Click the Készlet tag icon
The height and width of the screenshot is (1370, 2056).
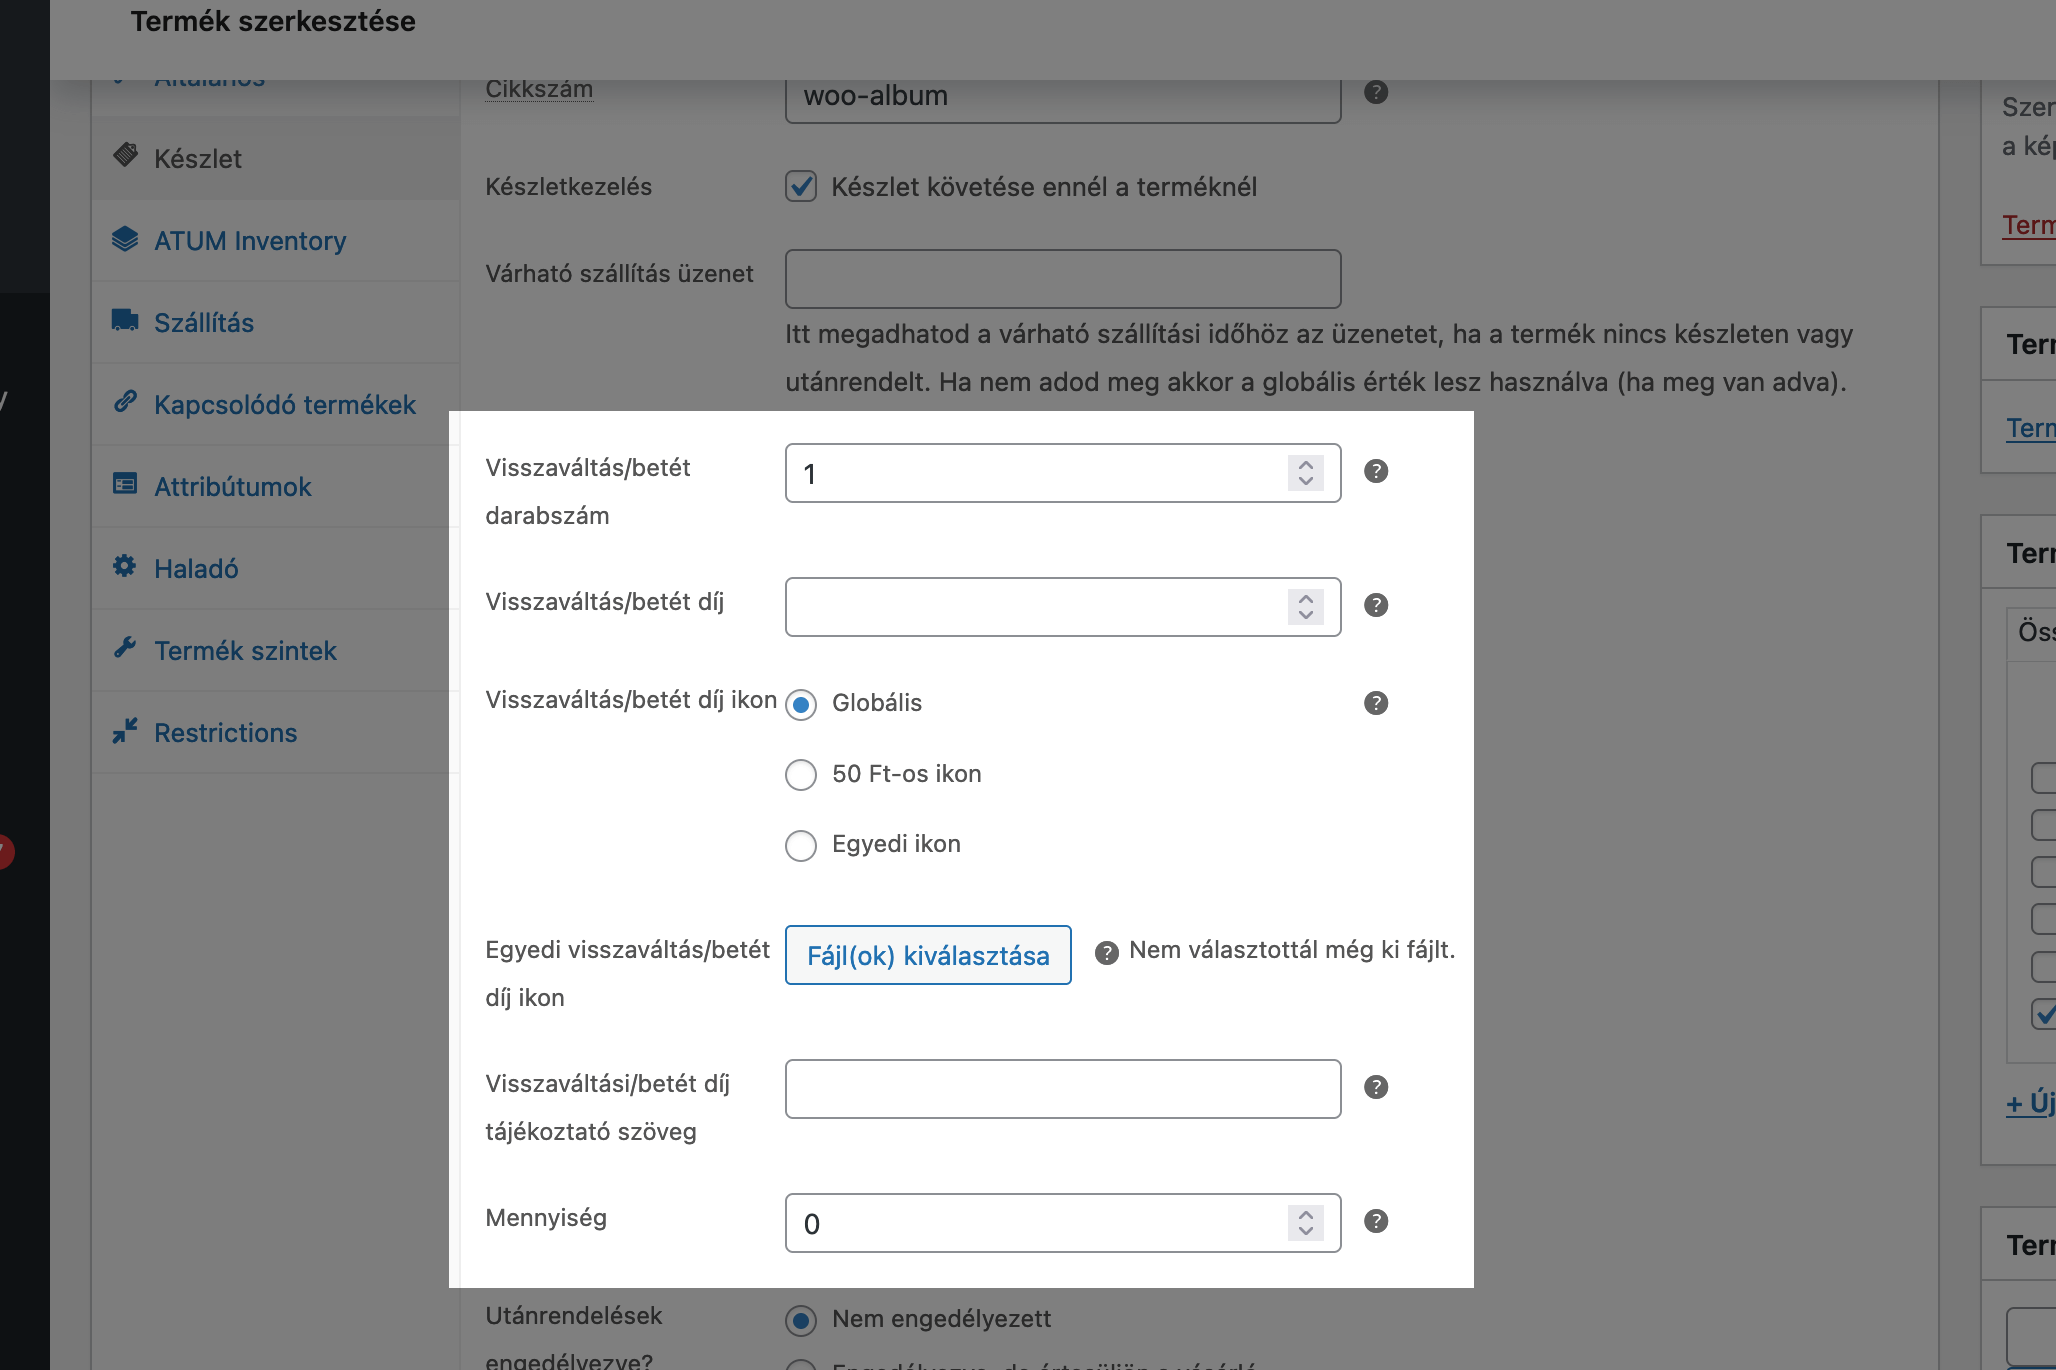point(125,155)
